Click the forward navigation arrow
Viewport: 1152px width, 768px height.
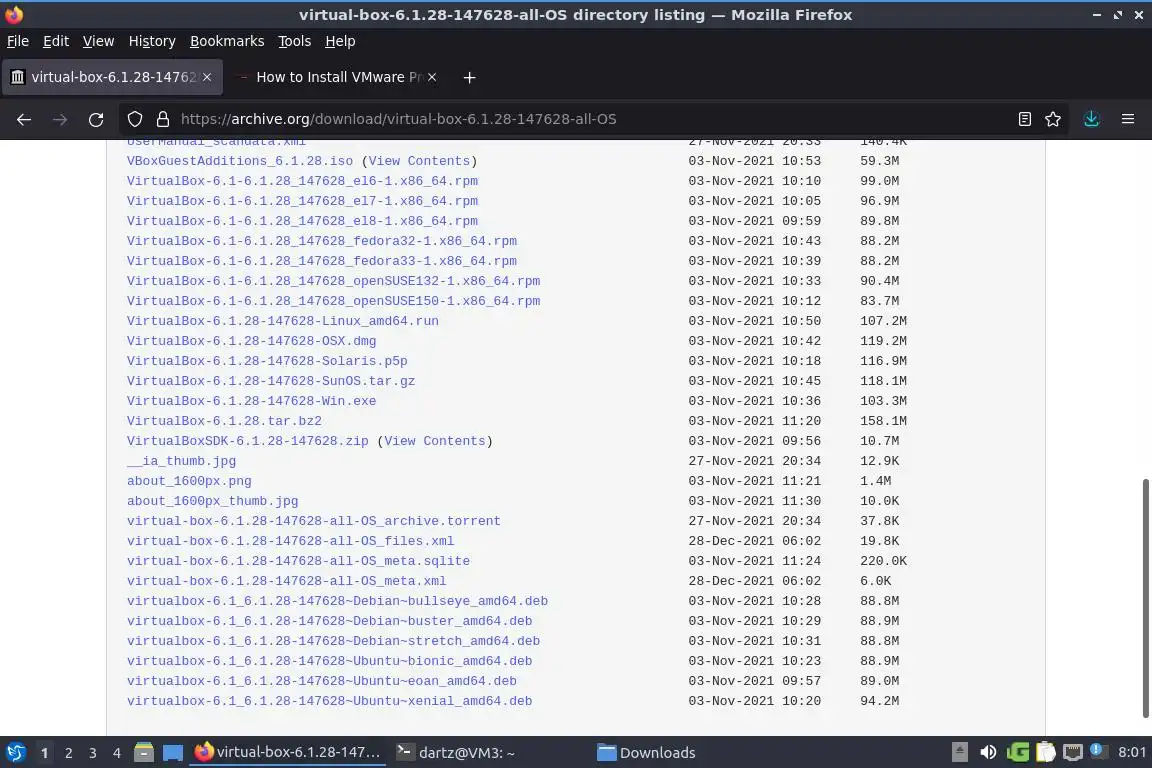point(60,119)
